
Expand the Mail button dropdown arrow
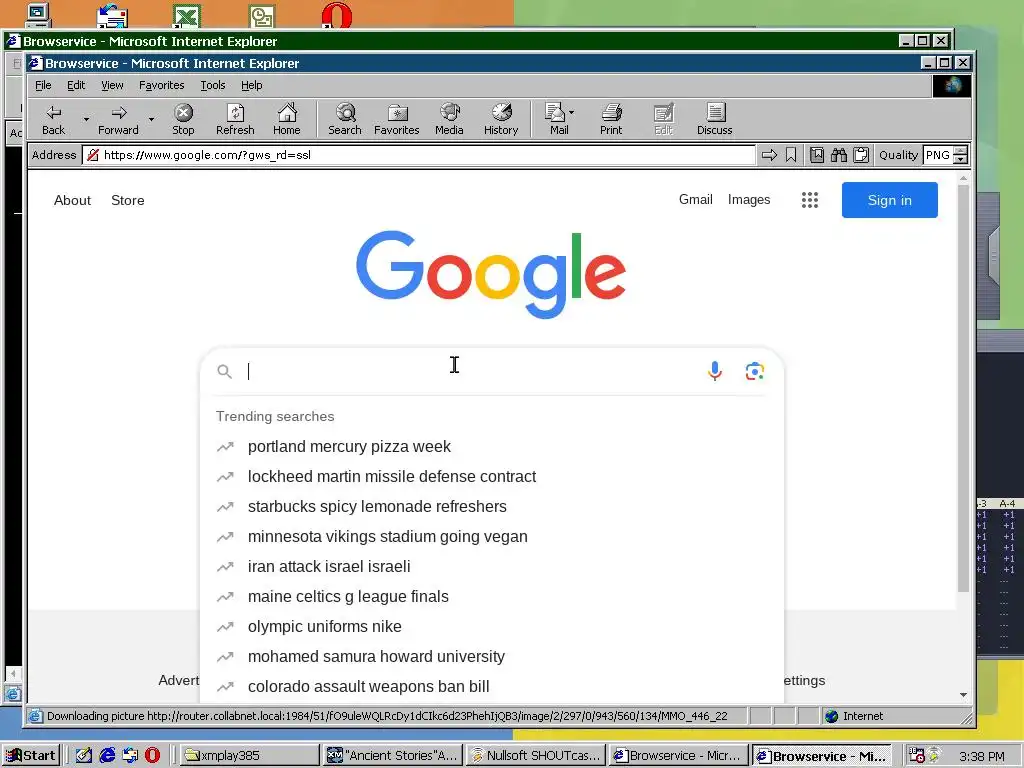571,112
